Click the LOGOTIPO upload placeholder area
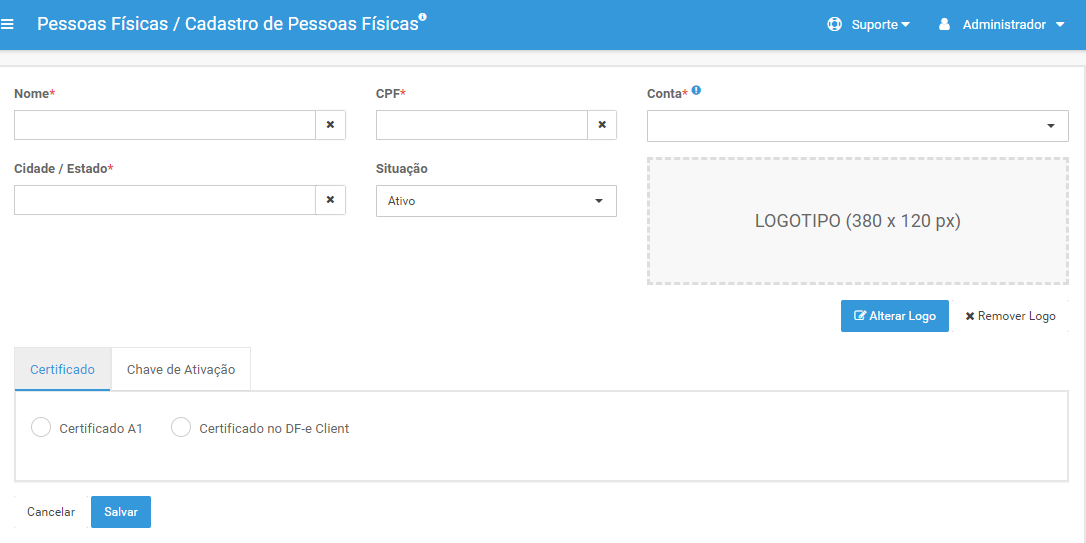Image resolution: width=1086 pixels, height=543 pixels. click(857, 221)
